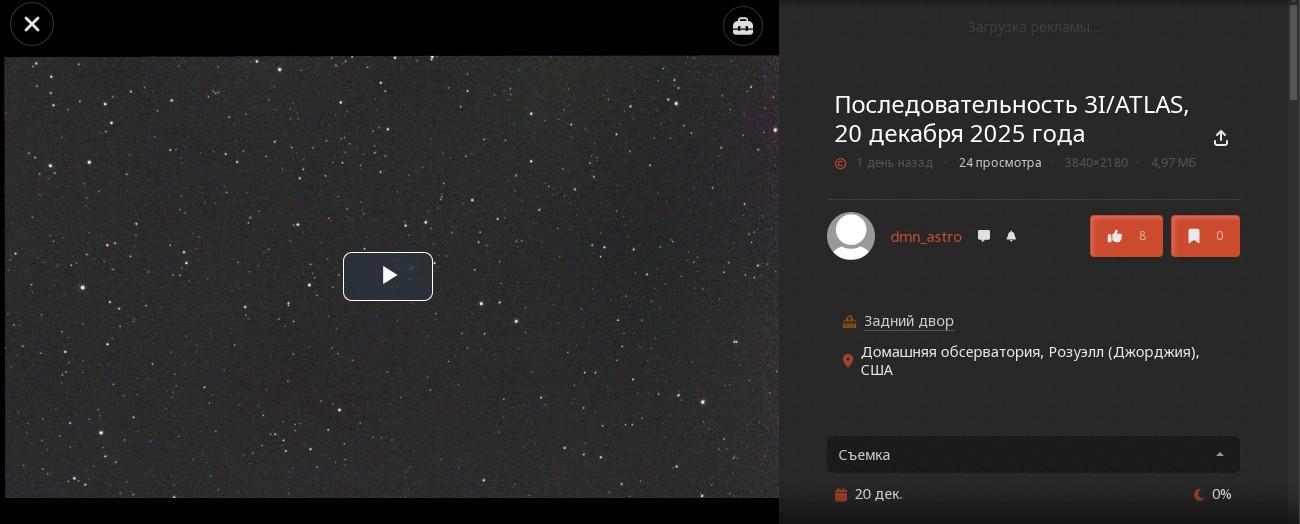Open the Задний двор location link
Screen dimensions: 1300x524
tap(908, 321)
